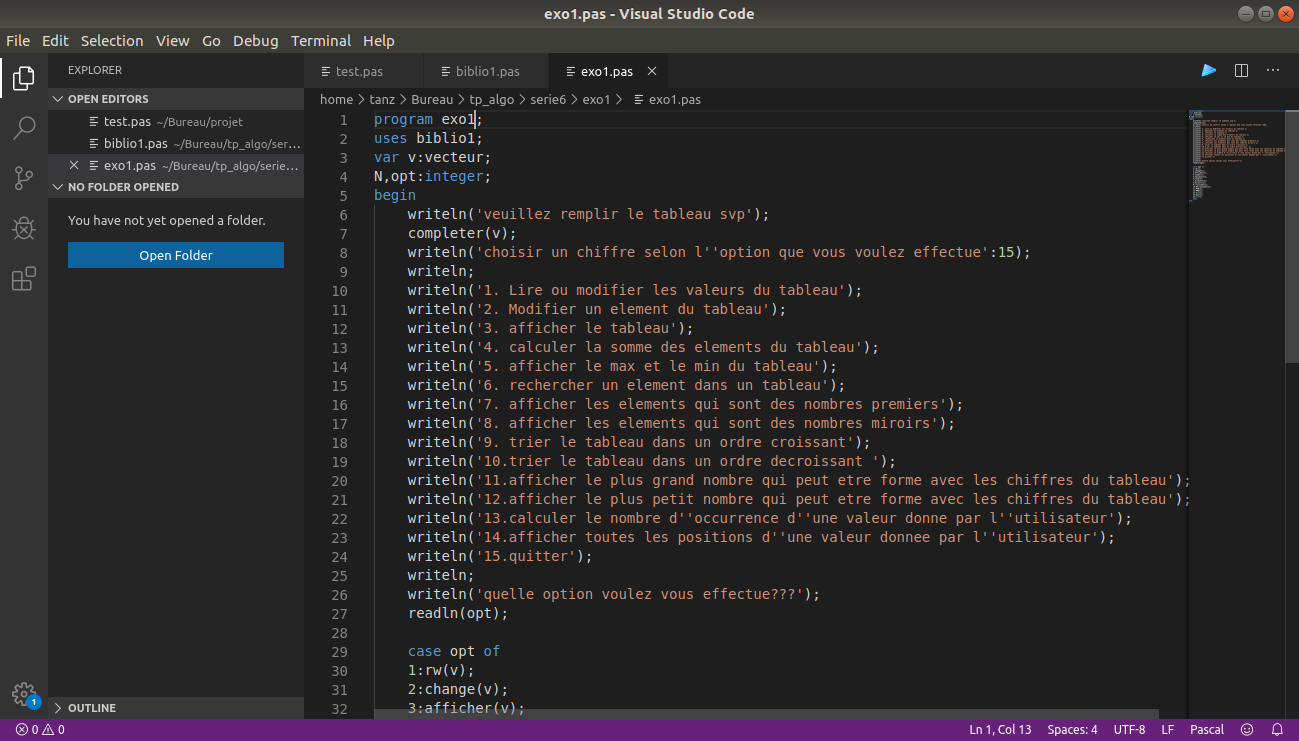Open the Selection menu
This screenshot has height=741, width=1299.
coord(112,41)
